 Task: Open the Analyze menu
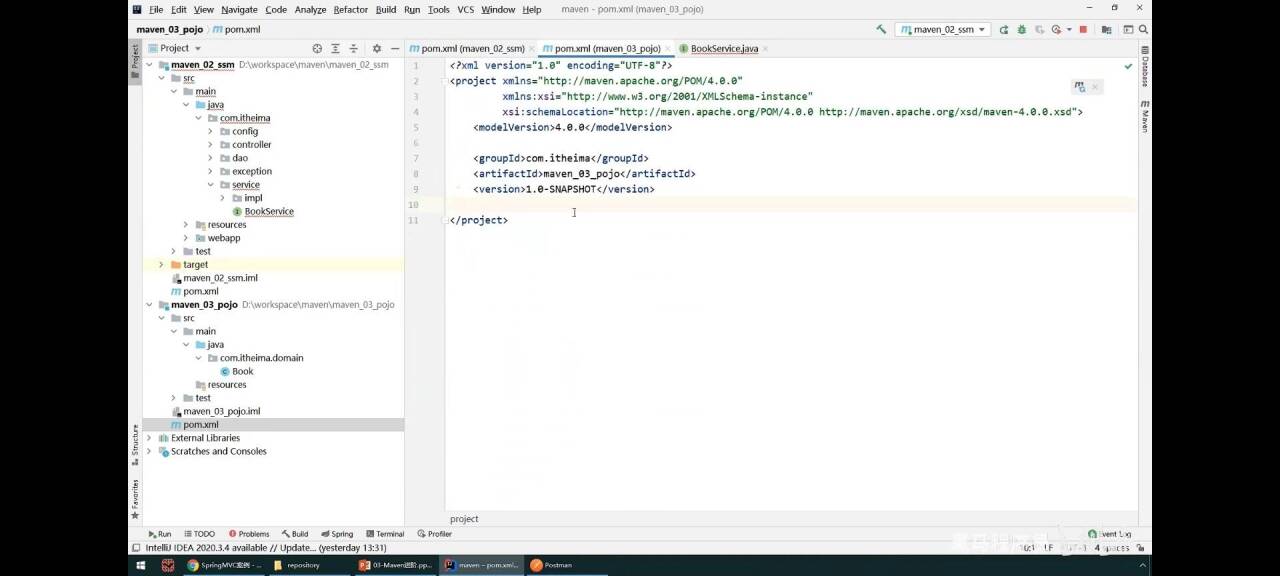tap(310, 9)
